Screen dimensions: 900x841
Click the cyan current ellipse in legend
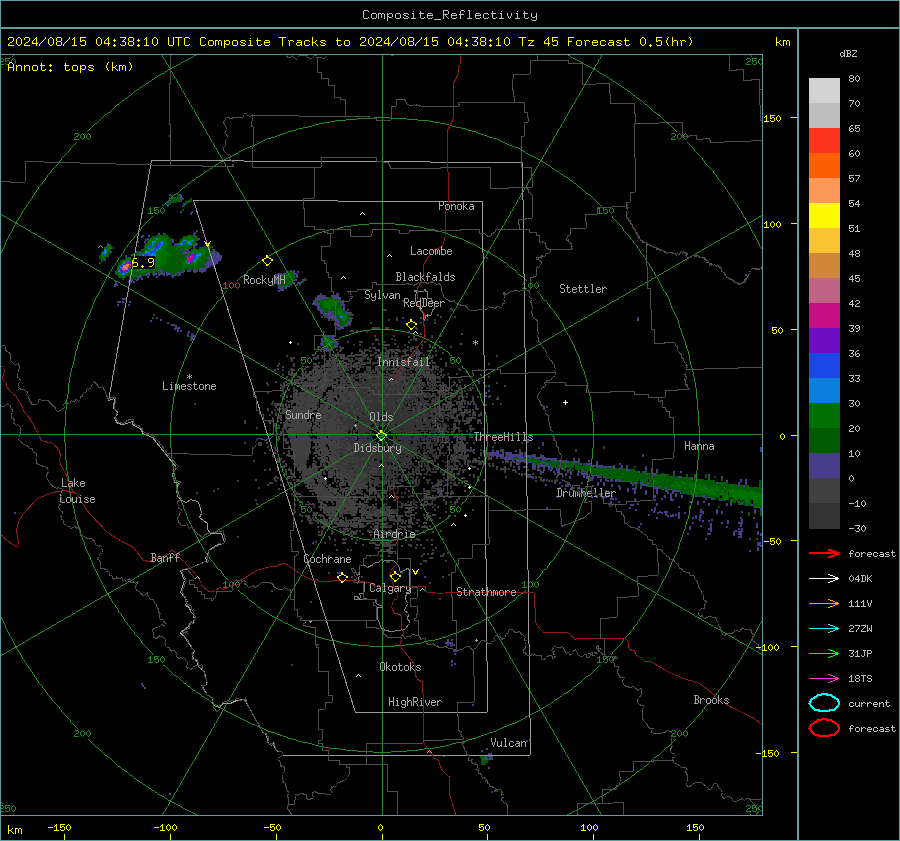click(x=824, y=703)
